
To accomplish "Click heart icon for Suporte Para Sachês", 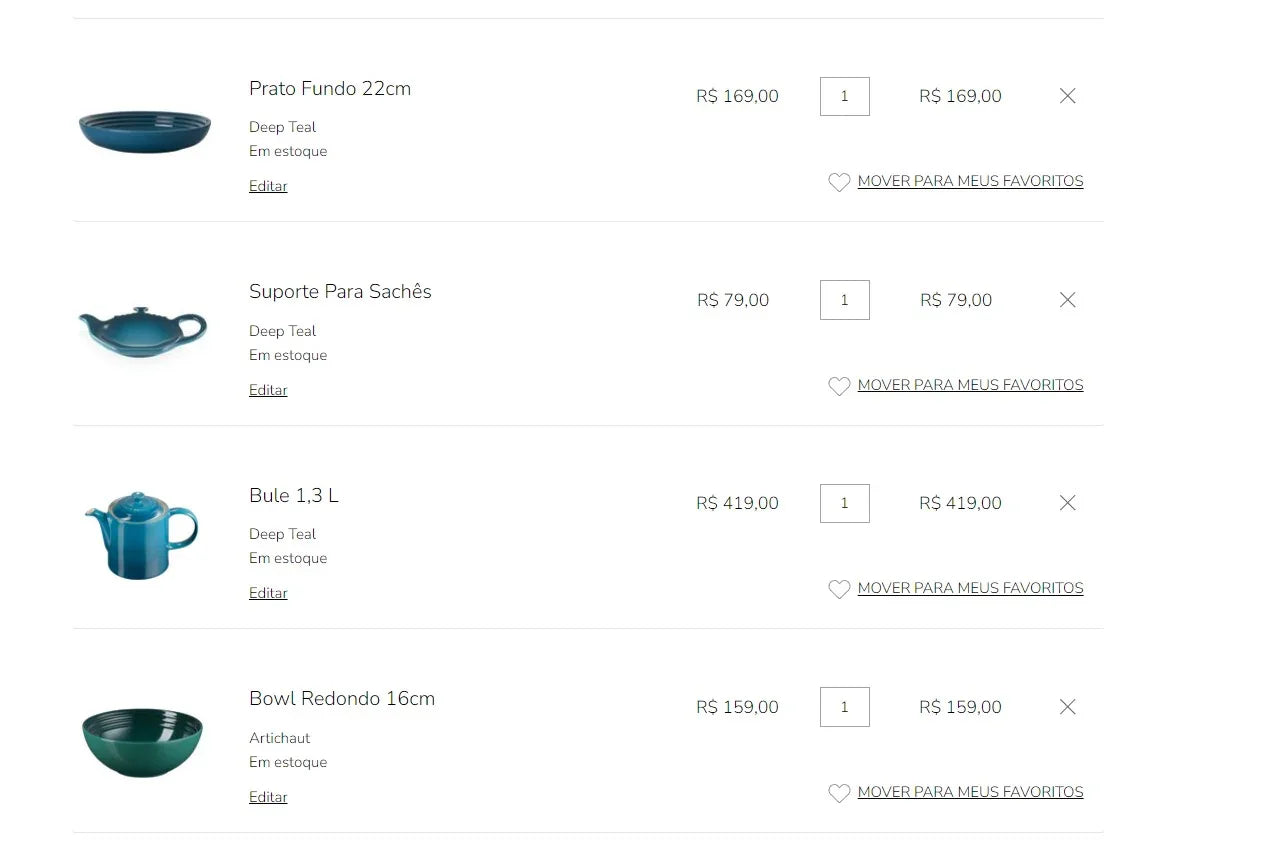I will coord(839,386).
